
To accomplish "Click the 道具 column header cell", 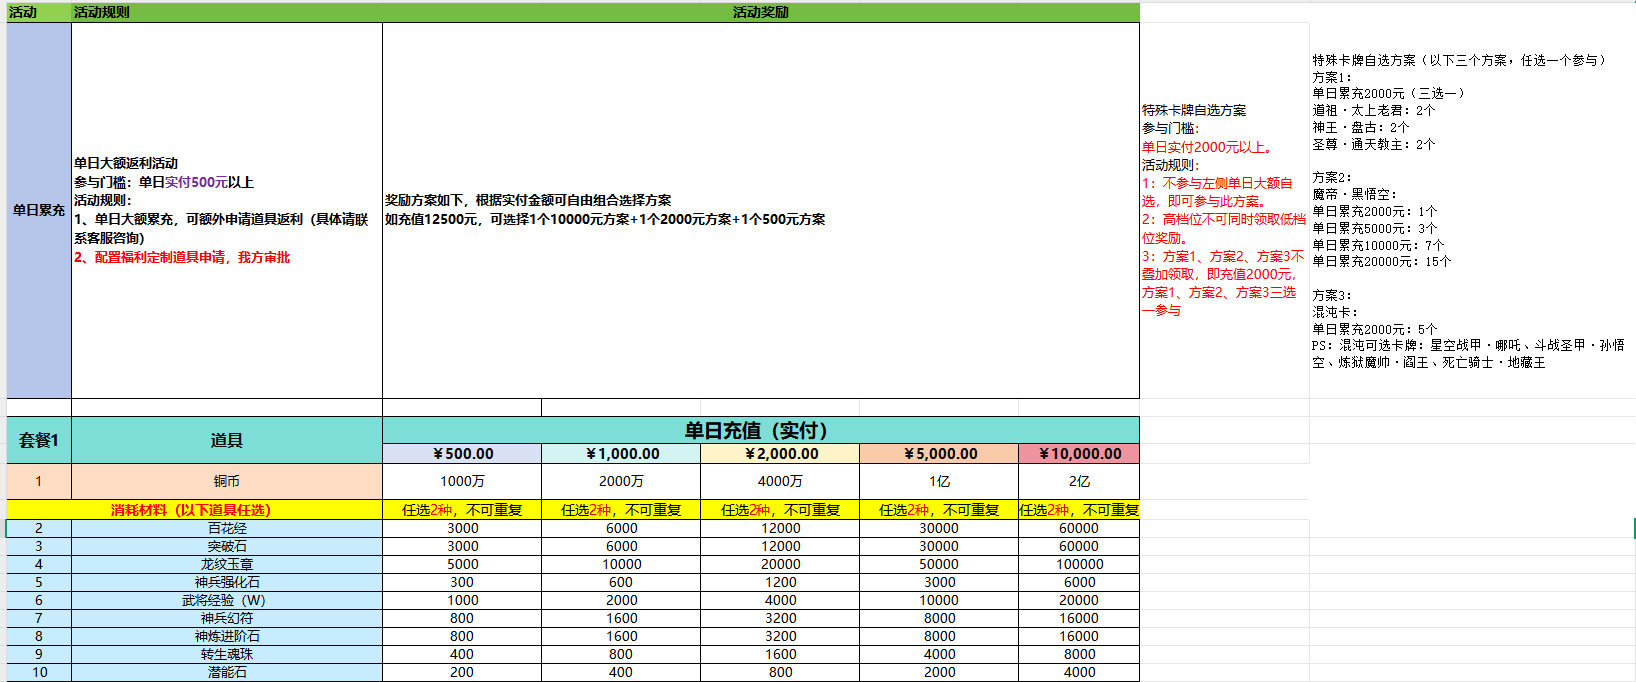I will coord(226,440).
